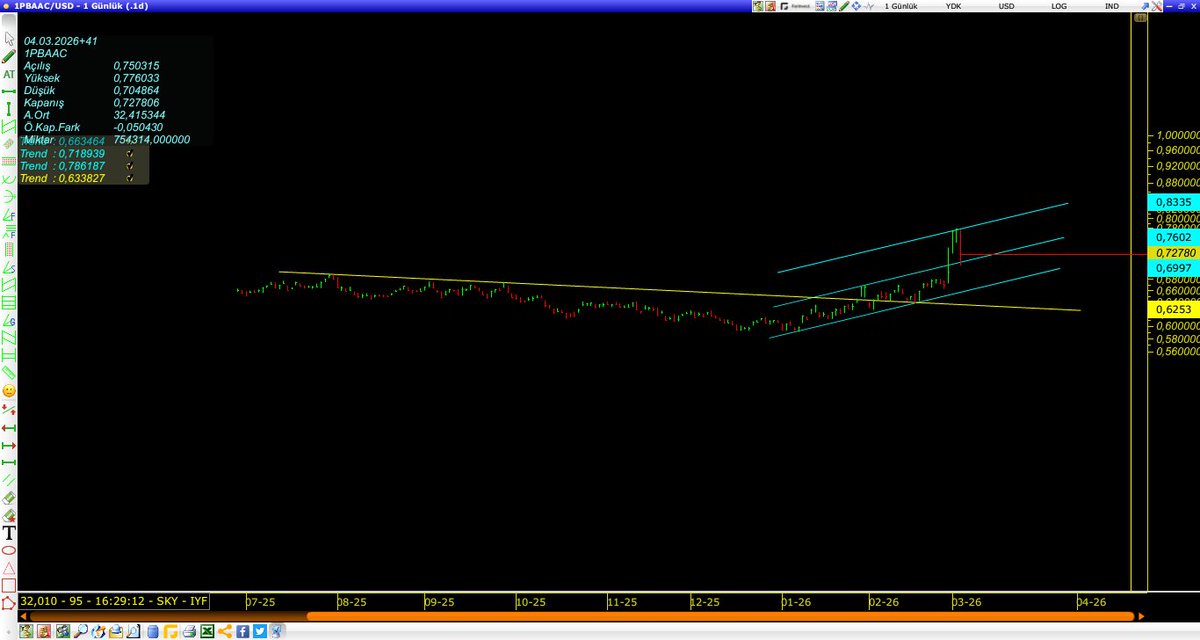Image resolution: width=1200 pixels, height=640 pixels.
Task: Click the 01-26 date axis label
Action: (796, 602)
